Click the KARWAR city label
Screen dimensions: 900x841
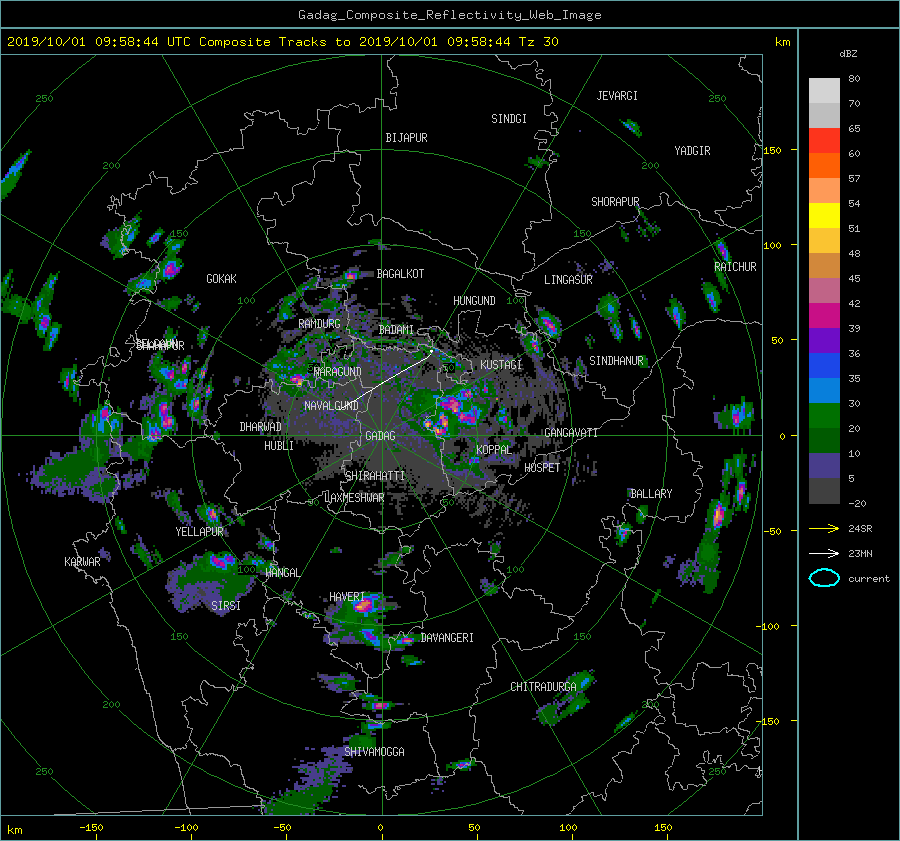82,562
